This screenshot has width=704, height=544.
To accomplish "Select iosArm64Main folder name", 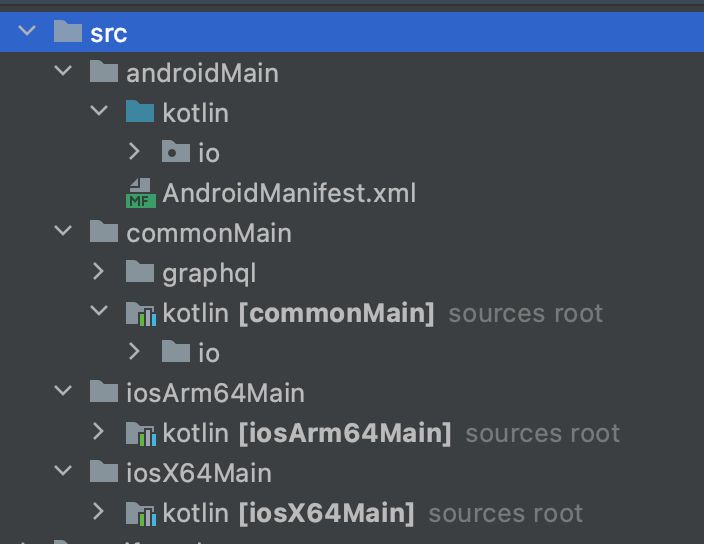I will point(216,393).
